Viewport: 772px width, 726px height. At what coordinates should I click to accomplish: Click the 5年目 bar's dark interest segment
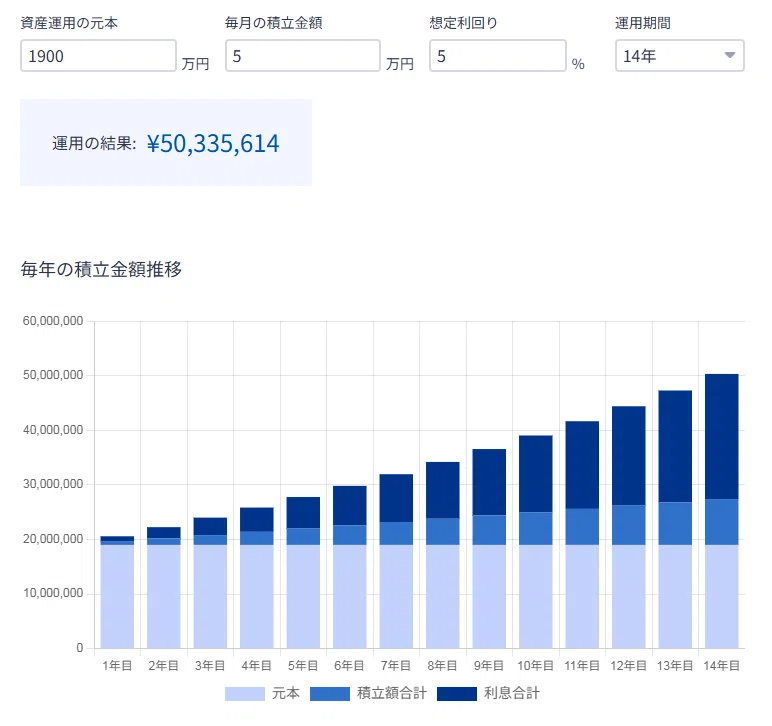point(303,512)
